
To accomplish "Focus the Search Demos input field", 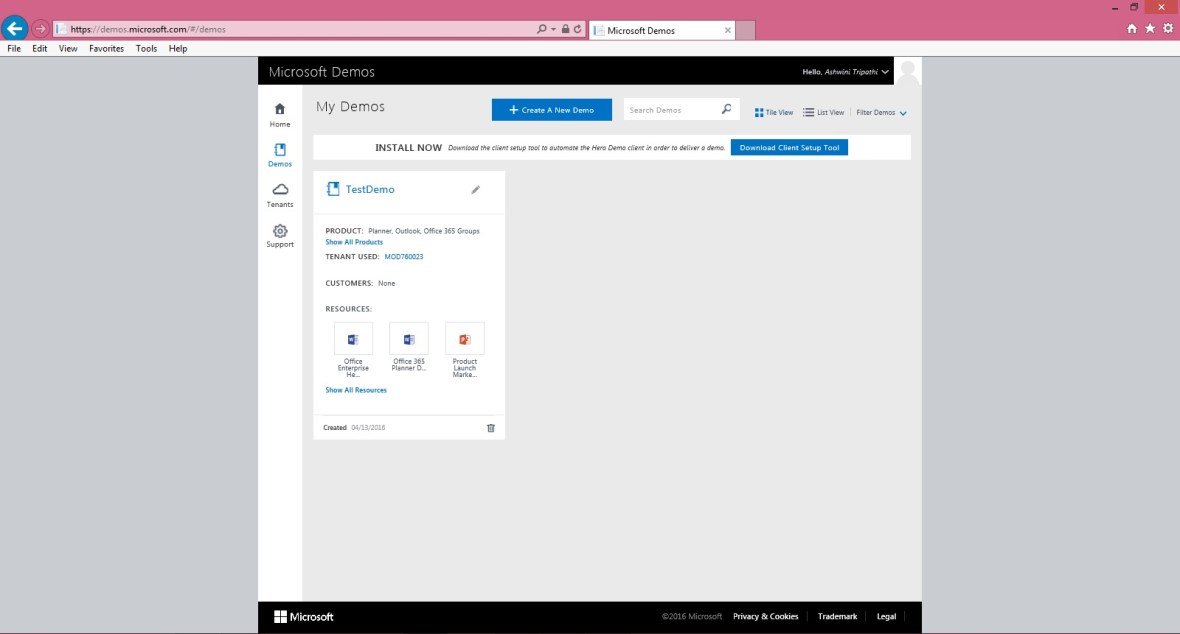I will pos(670,110).
